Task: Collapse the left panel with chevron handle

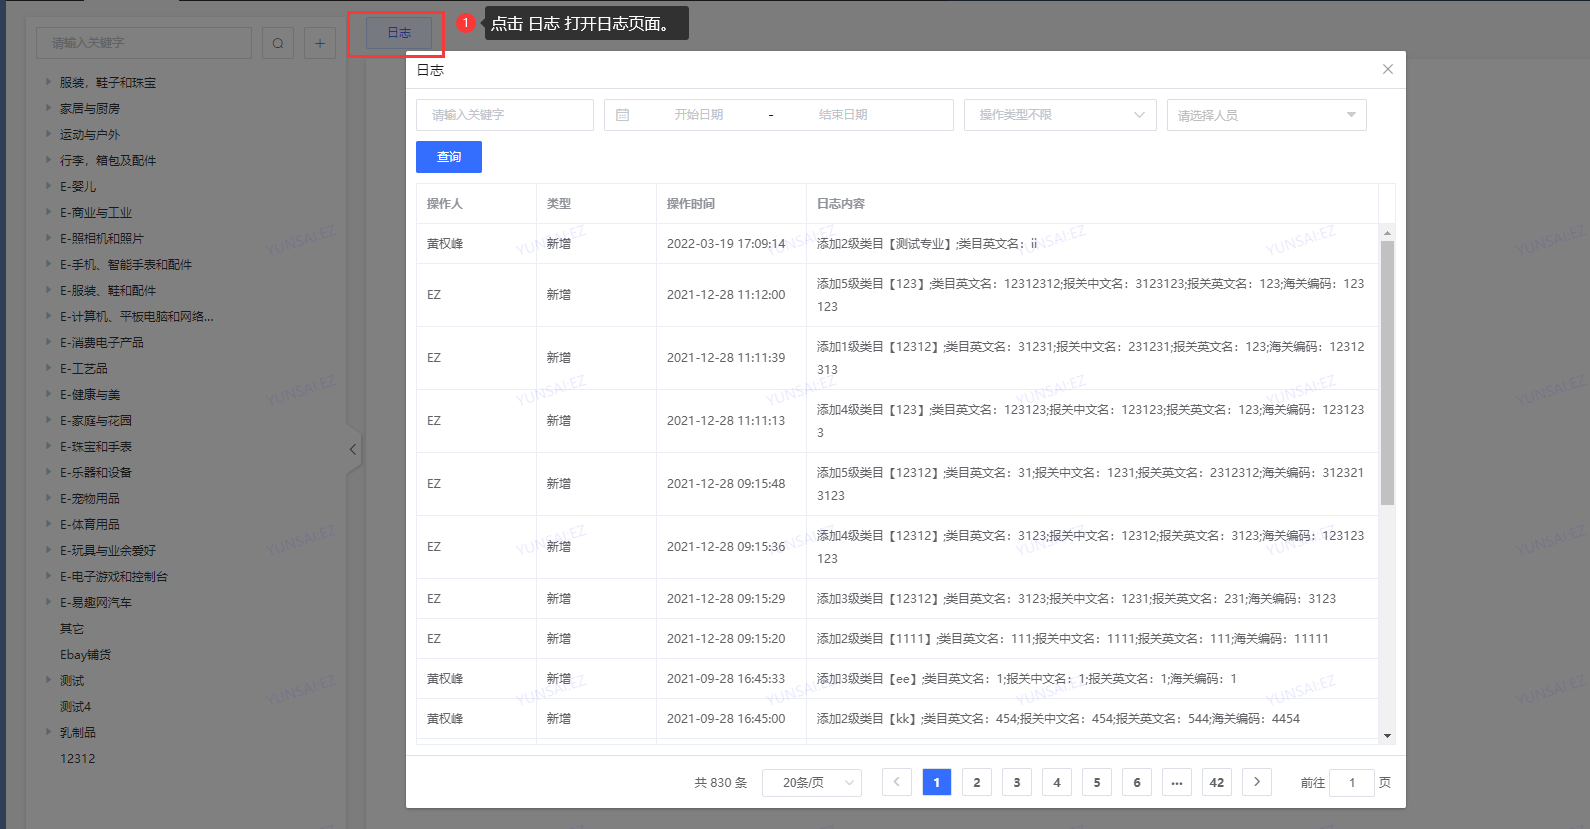Action: (x=352, y=450)
